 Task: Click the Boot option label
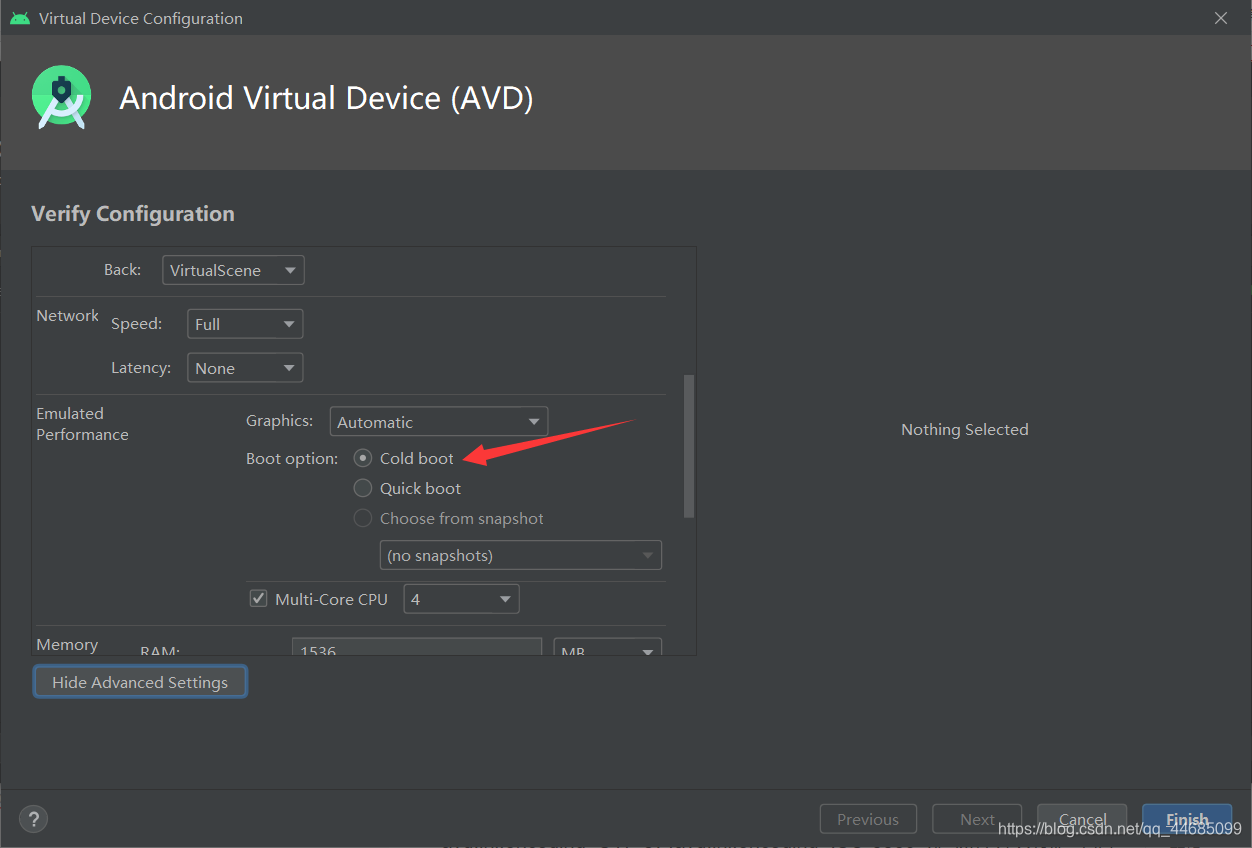pos(292,458)
